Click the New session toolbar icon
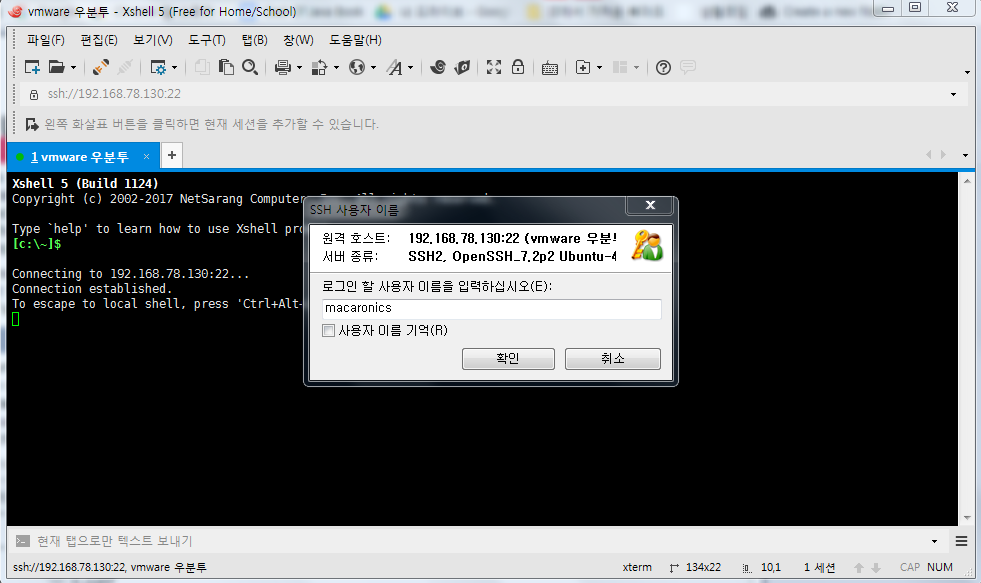This screenshot has height=583, width=981. (x=32, y=67)
